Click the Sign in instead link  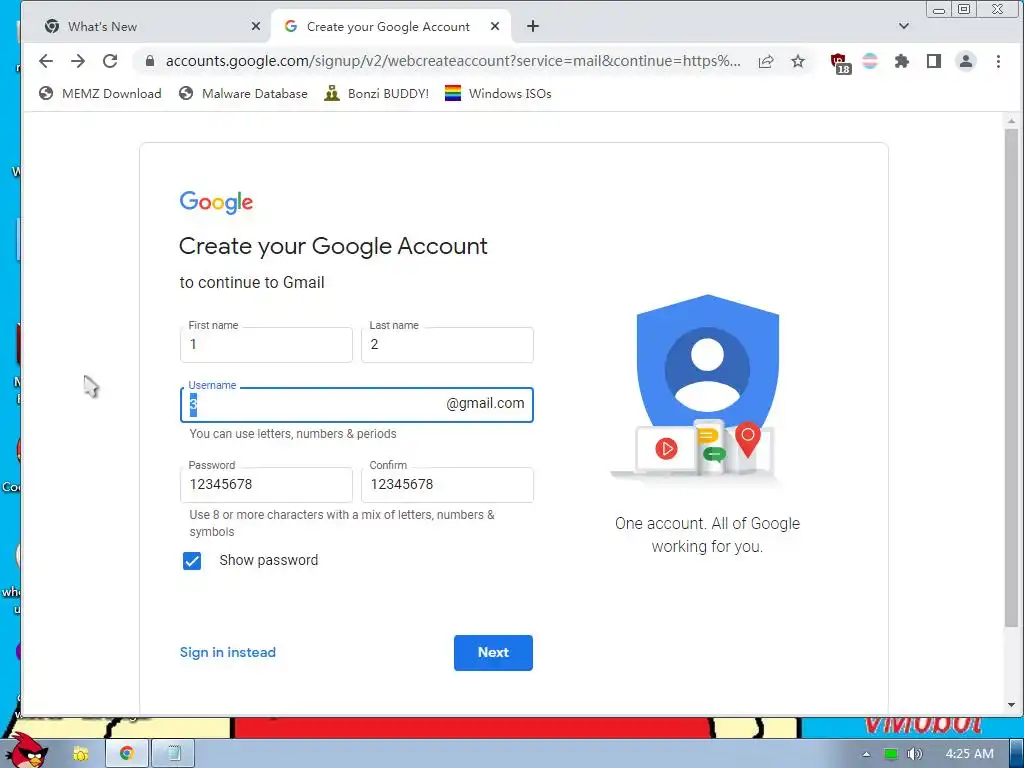tap(228, 652)
